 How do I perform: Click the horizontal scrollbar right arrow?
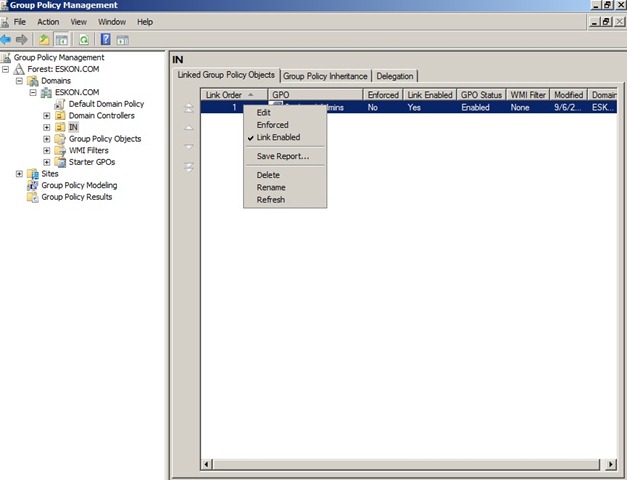[611, 464]
